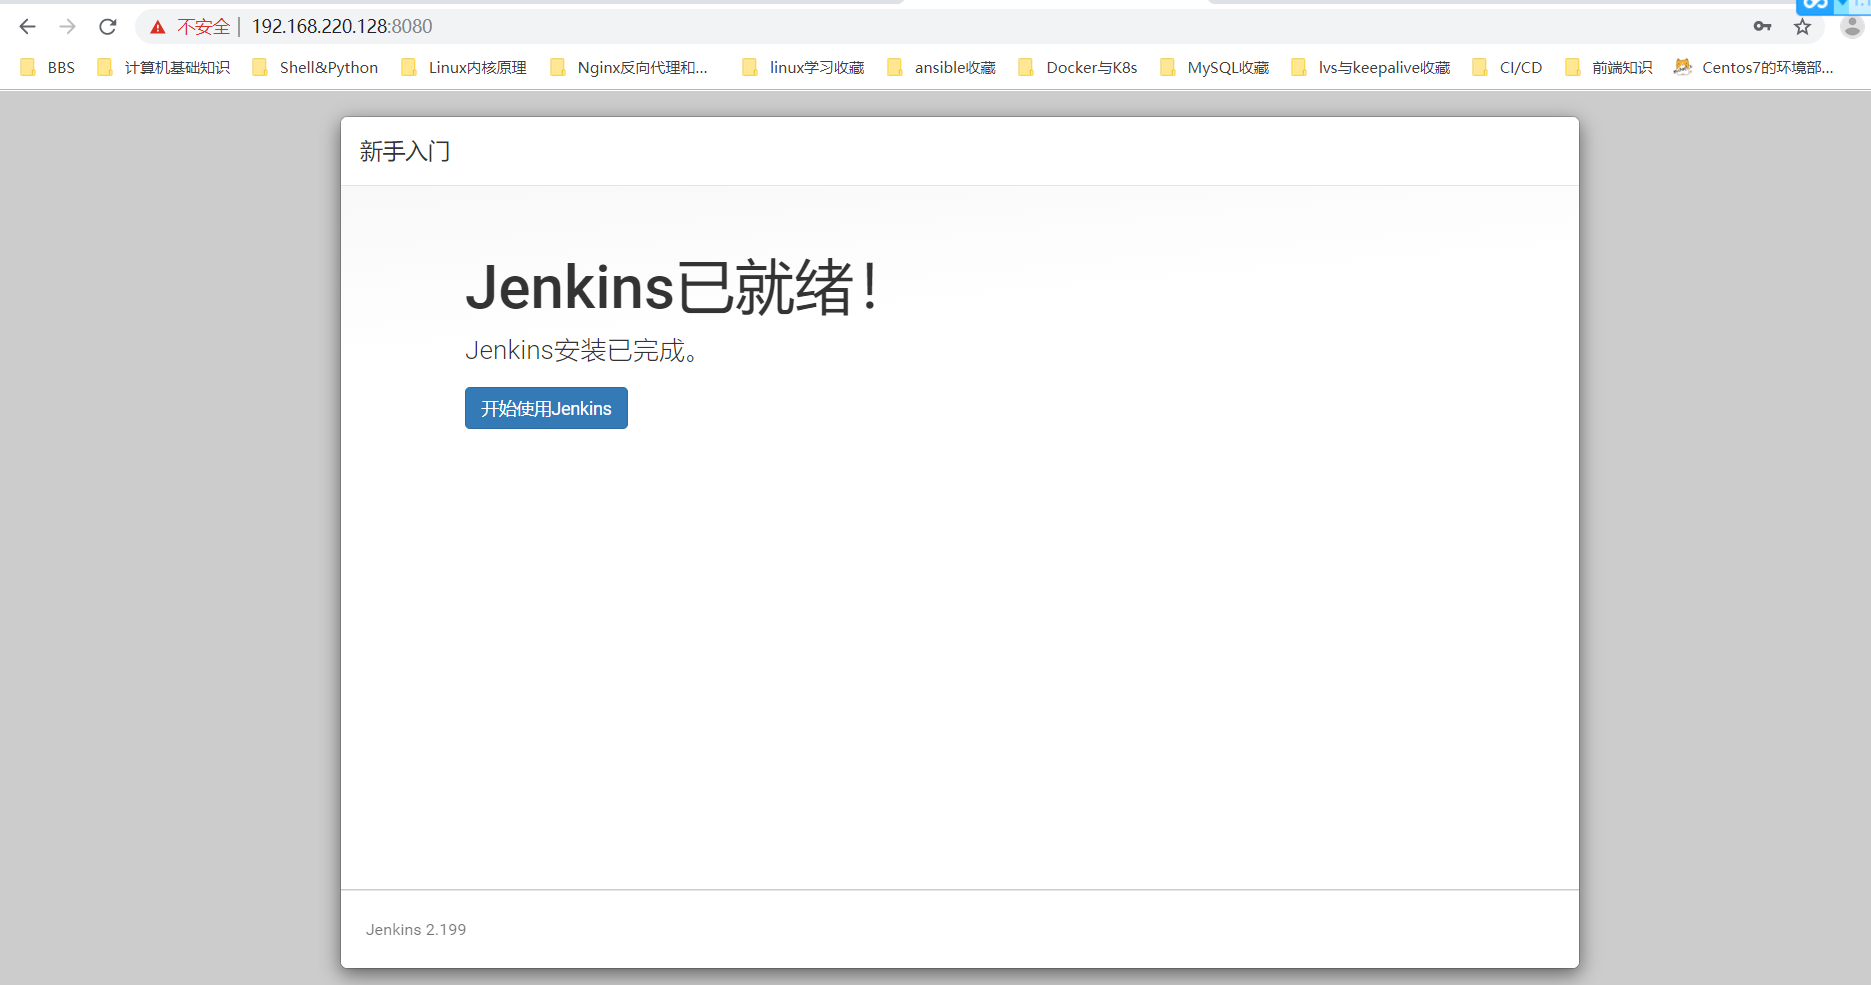Screen dimensions: 1871x985
Task: Click the Jenkins已就绪! heading text
Action: (673, 288)
